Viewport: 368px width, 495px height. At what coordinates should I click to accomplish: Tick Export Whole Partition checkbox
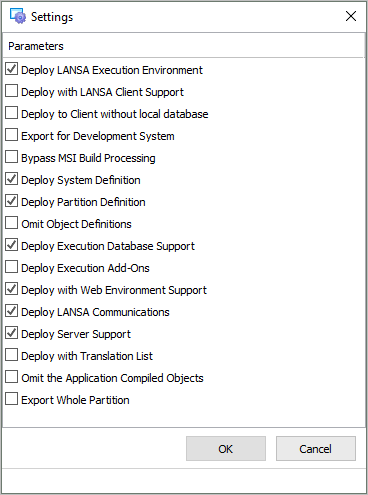click(12, 399)
